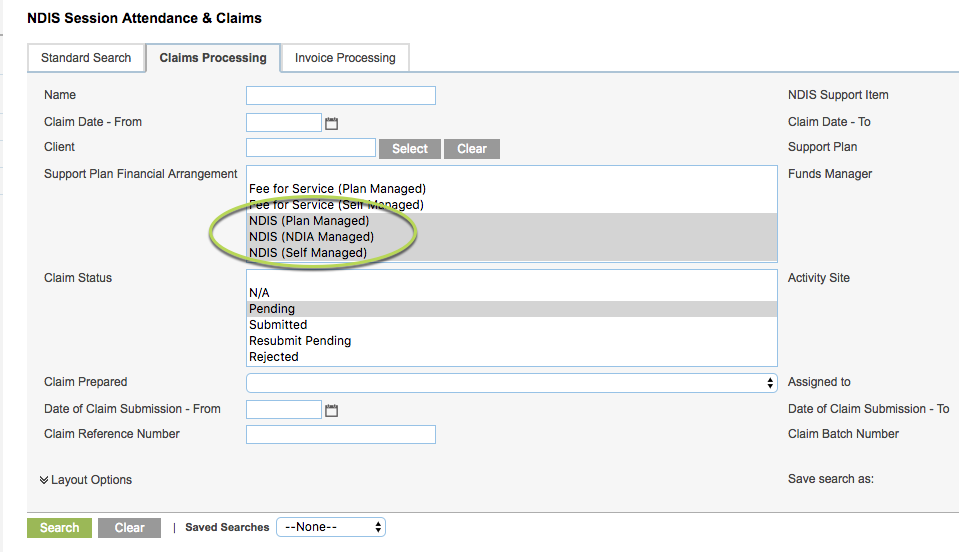Image resolution: width=959 pixels, height=552 pixels.
Task: Focus the Name input field
Action: click(341, 95)
